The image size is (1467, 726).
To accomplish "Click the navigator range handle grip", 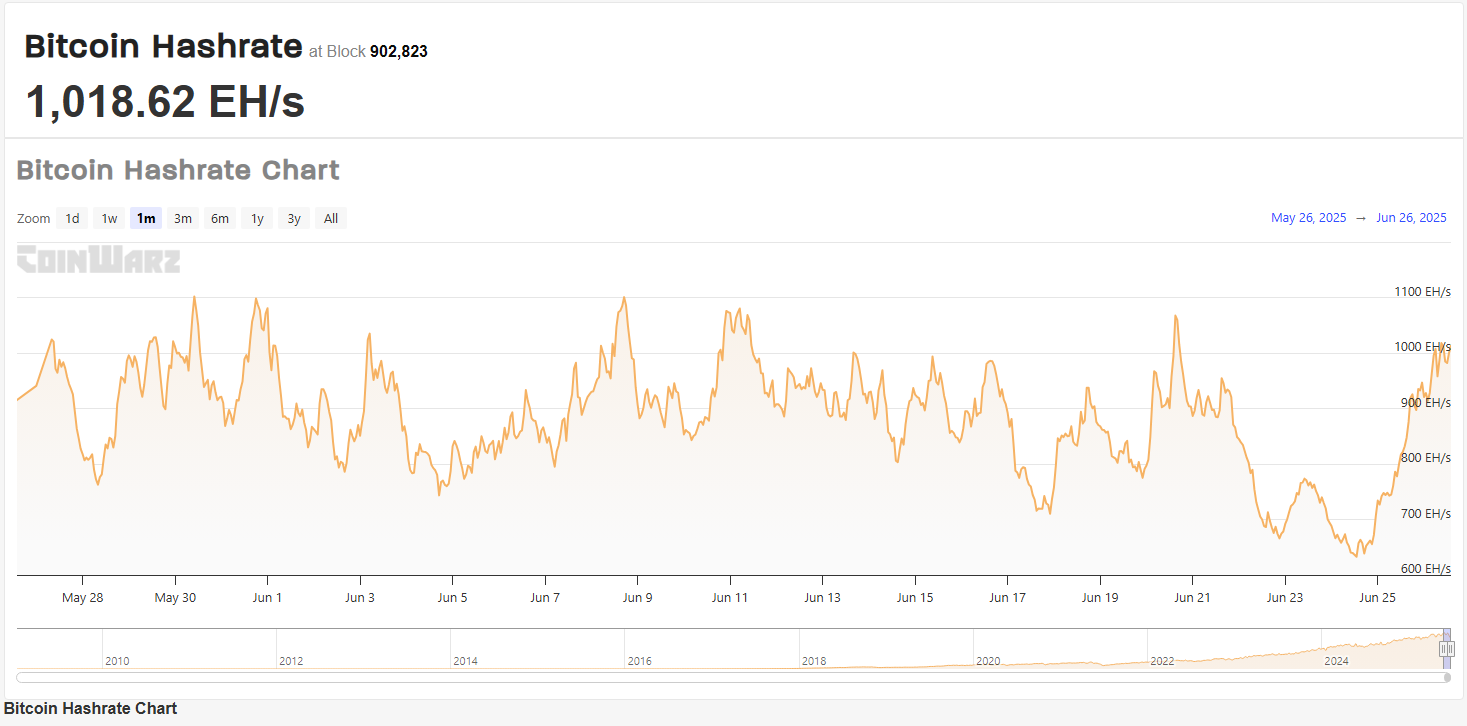I will point(1446,649).
